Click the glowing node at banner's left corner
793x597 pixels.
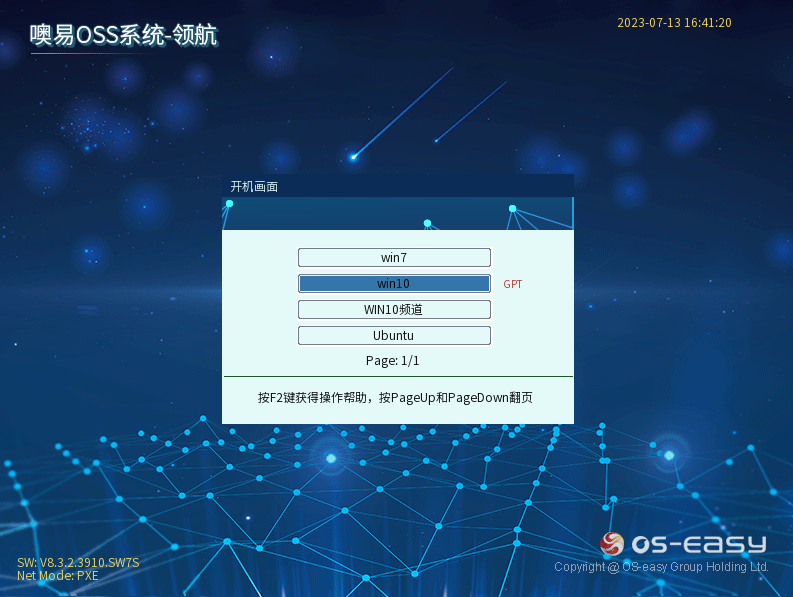click(229, 204)
